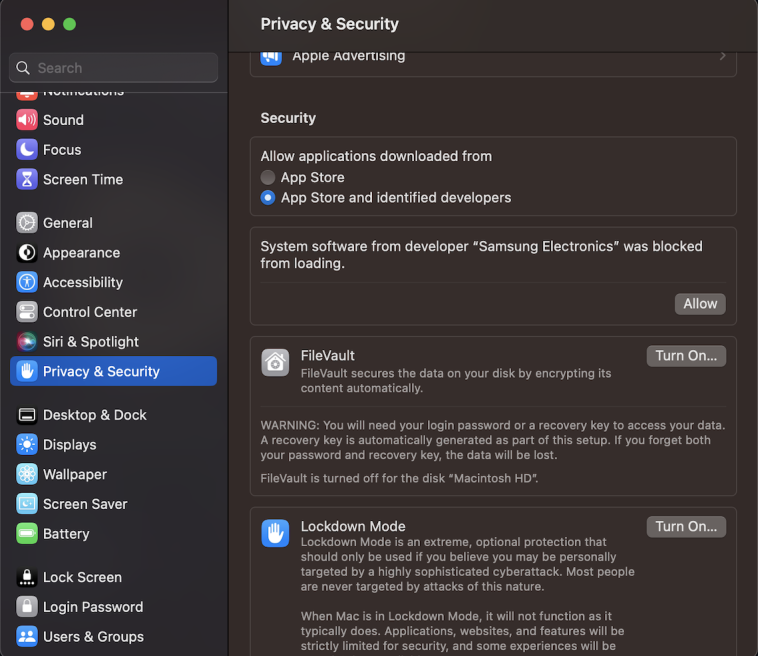Click the Screen Saver icon
The width and height of the screenshot is (758, 656).
27,504
